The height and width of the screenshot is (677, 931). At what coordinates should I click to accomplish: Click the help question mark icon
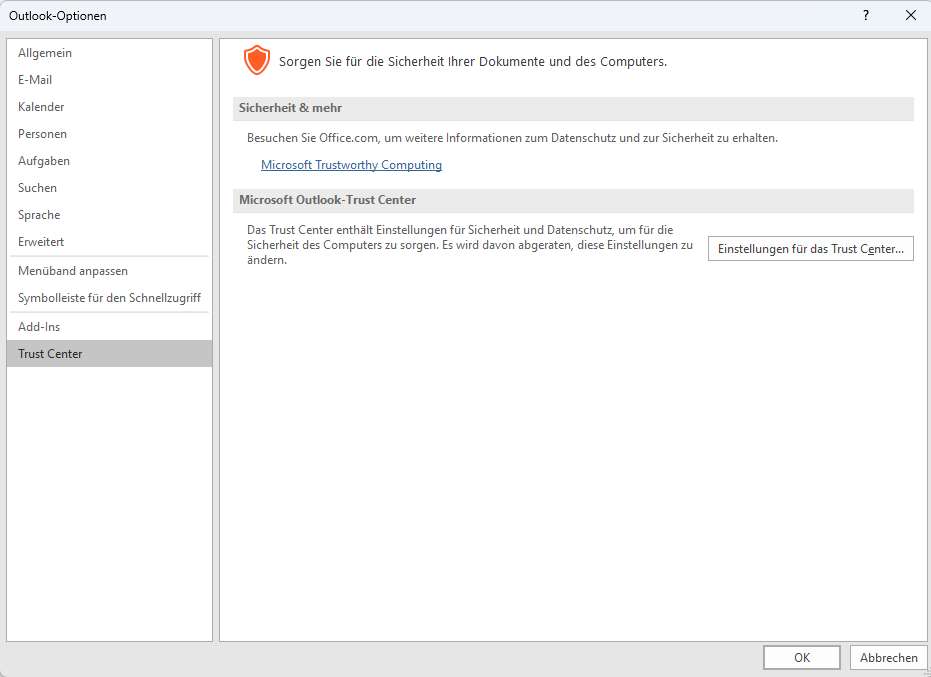pyautogui.click(x=866, y=15)
